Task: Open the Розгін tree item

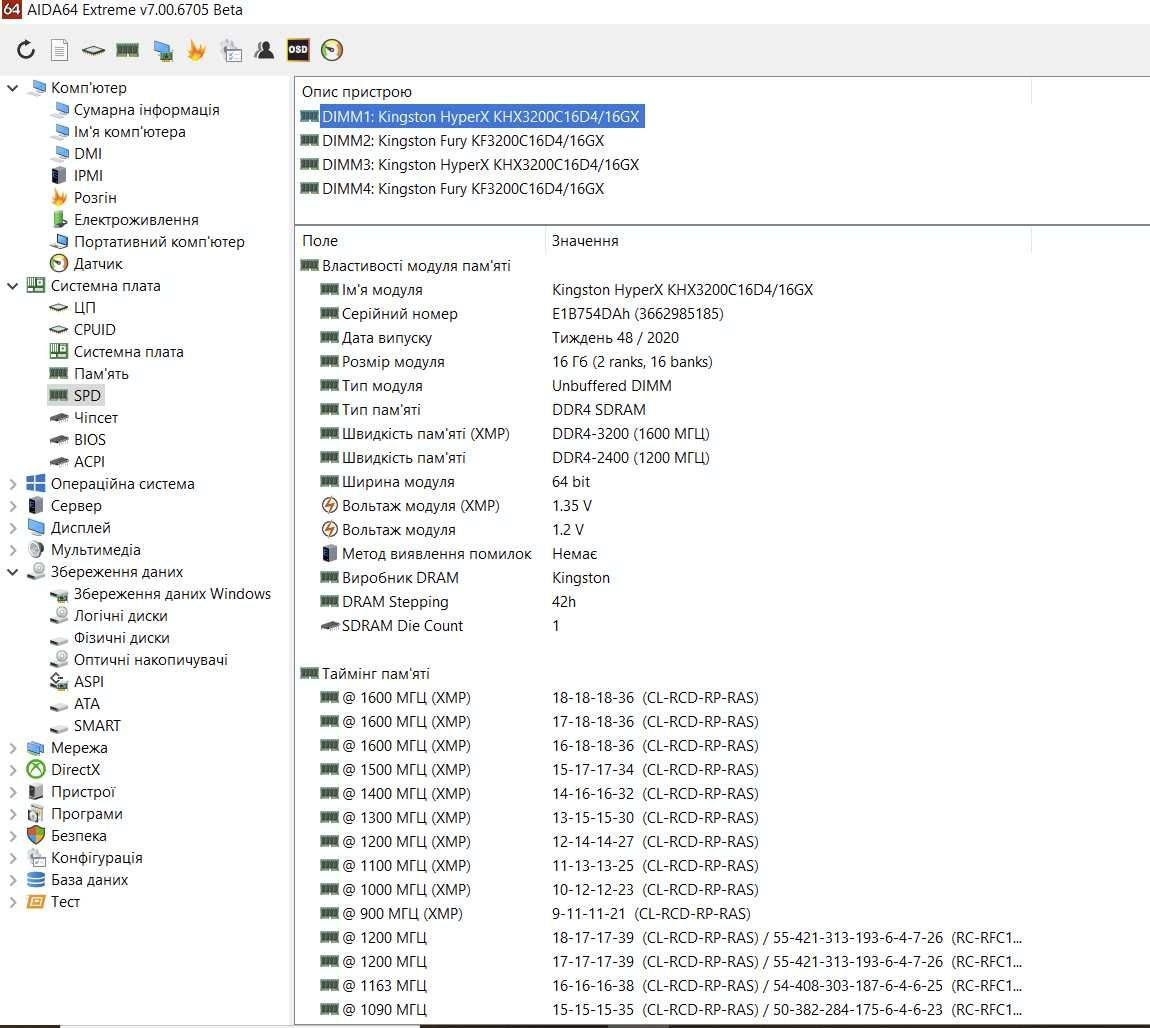Action: click(95, 198)
